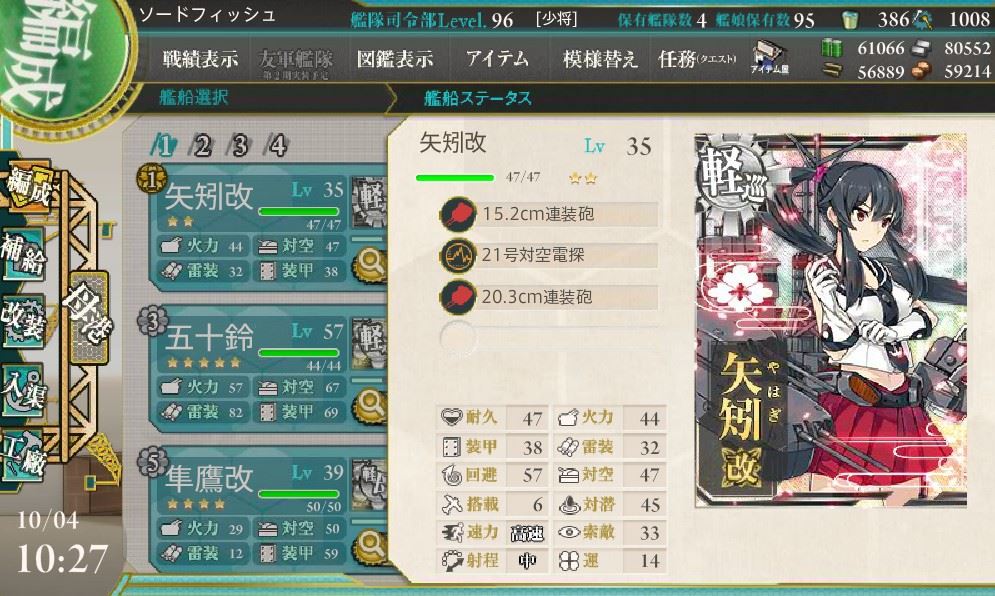Open the 補給 supply icon in sidebar
This screenshot has height=596, width=995.
click(23, 255)
